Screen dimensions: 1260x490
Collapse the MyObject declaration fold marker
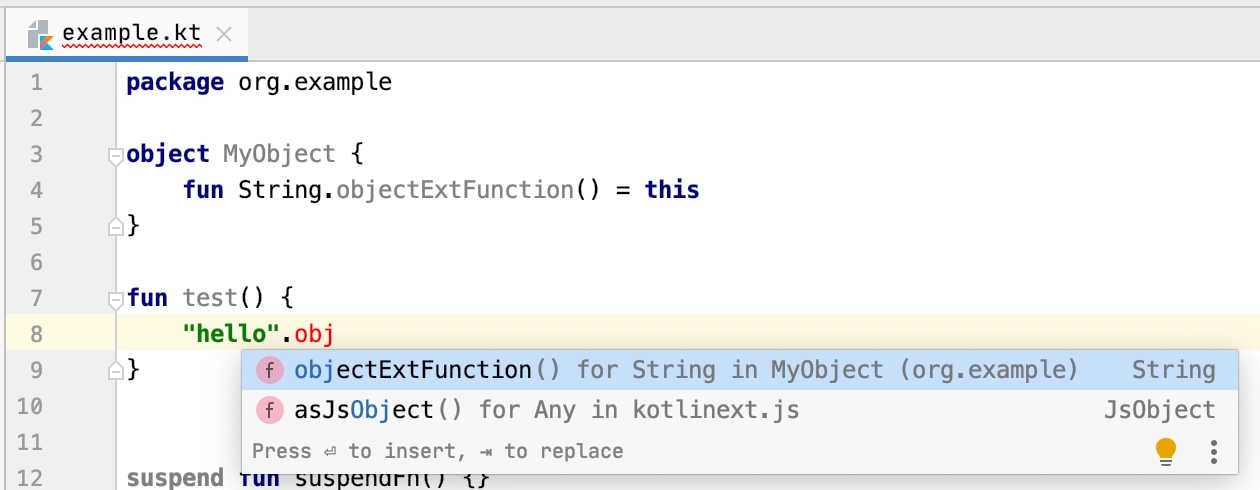point(115,155)
